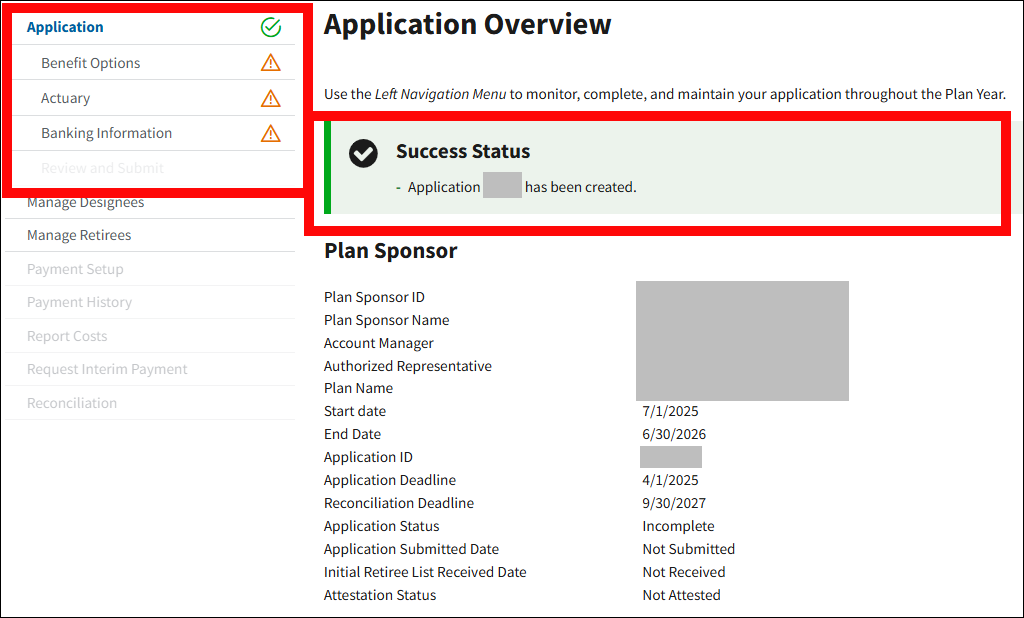This screenshot has width=1024, height=618.
Task: Click Report Costs in the navigation
Action: point(67,336)
